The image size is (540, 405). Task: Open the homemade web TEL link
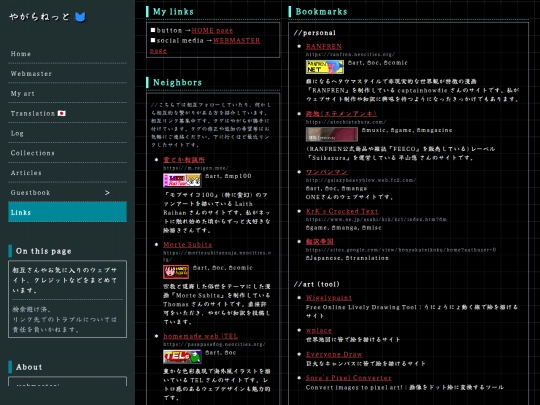200,336
